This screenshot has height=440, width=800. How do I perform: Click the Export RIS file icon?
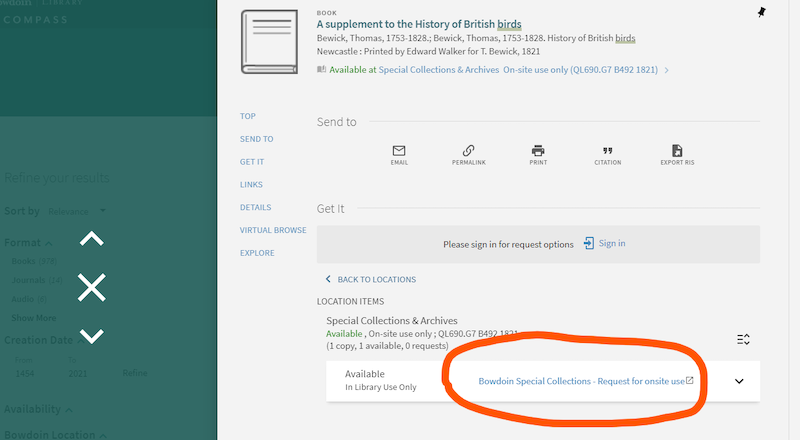(677, 151)
